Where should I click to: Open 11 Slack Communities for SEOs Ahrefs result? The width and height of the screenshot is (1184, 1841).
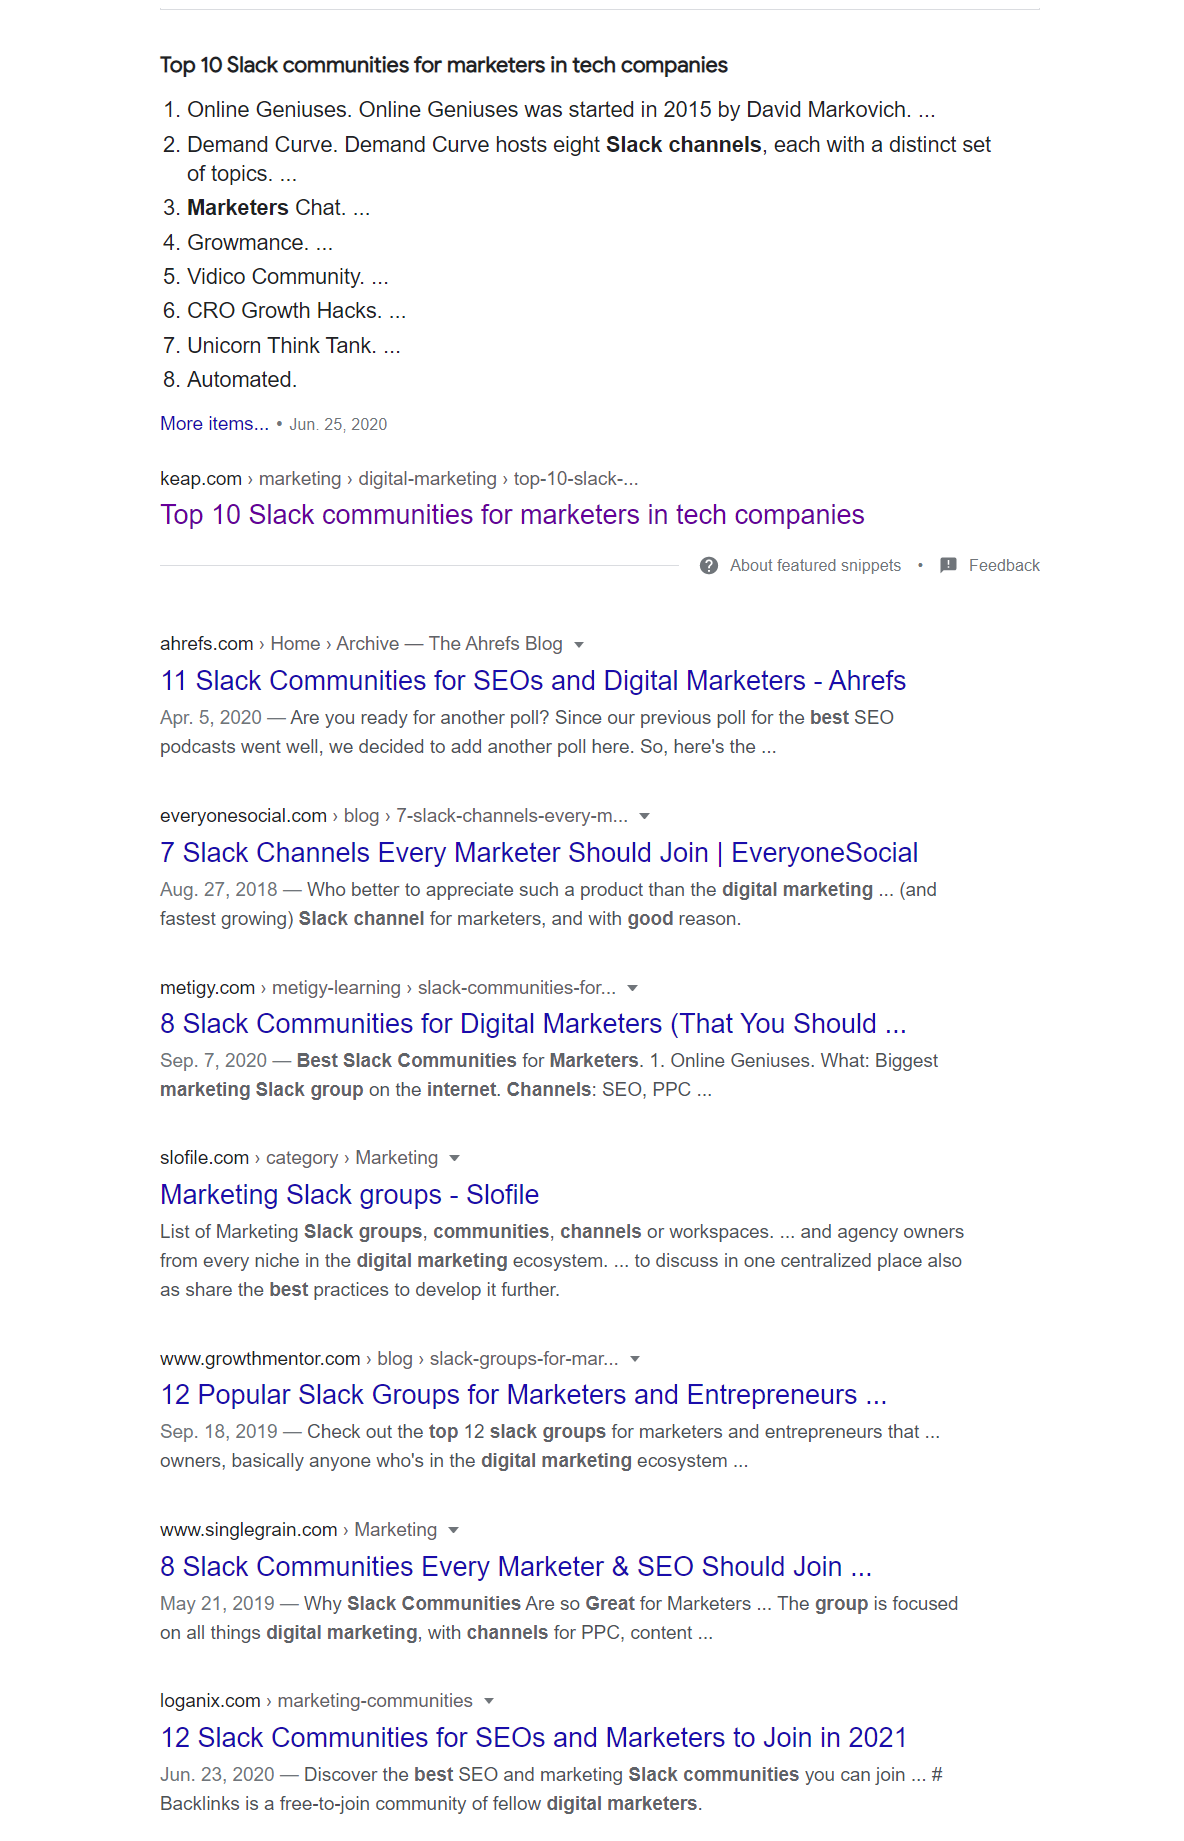[533, 681]
